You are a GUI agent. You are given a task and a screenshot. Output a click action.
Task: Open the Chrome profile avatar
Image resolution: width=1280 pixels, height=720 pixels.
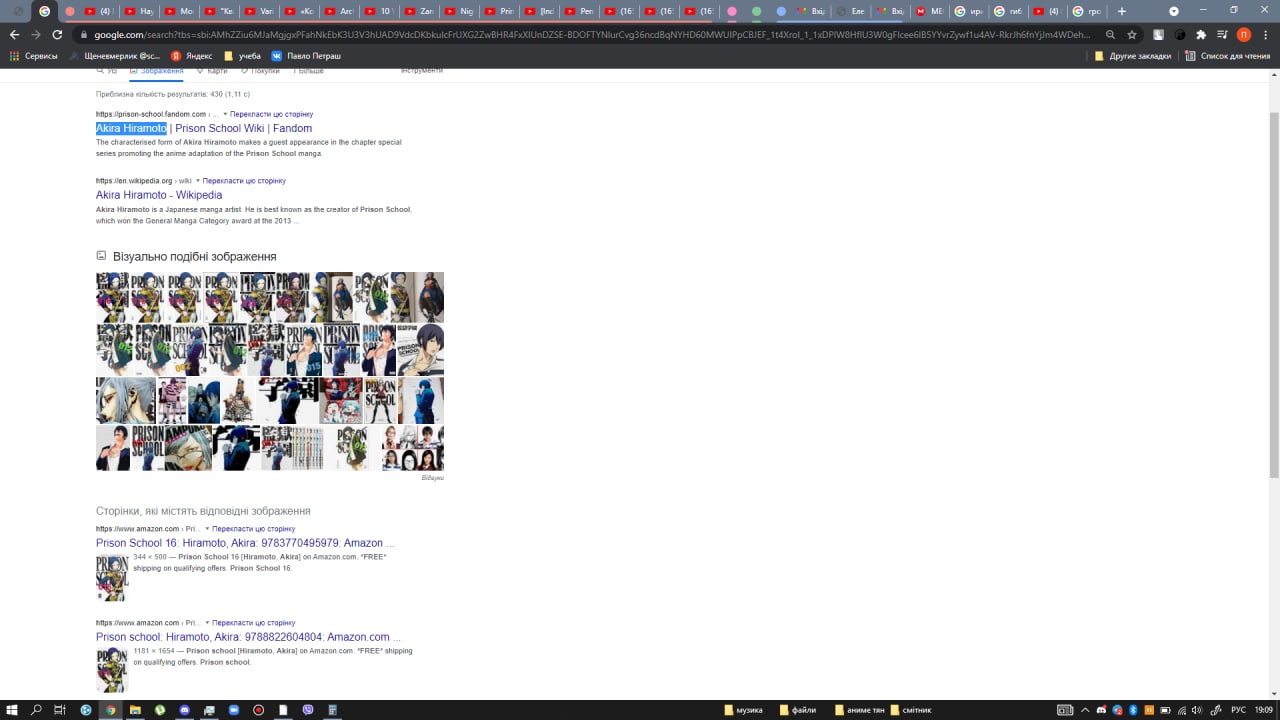click(x=1244, y=34)
